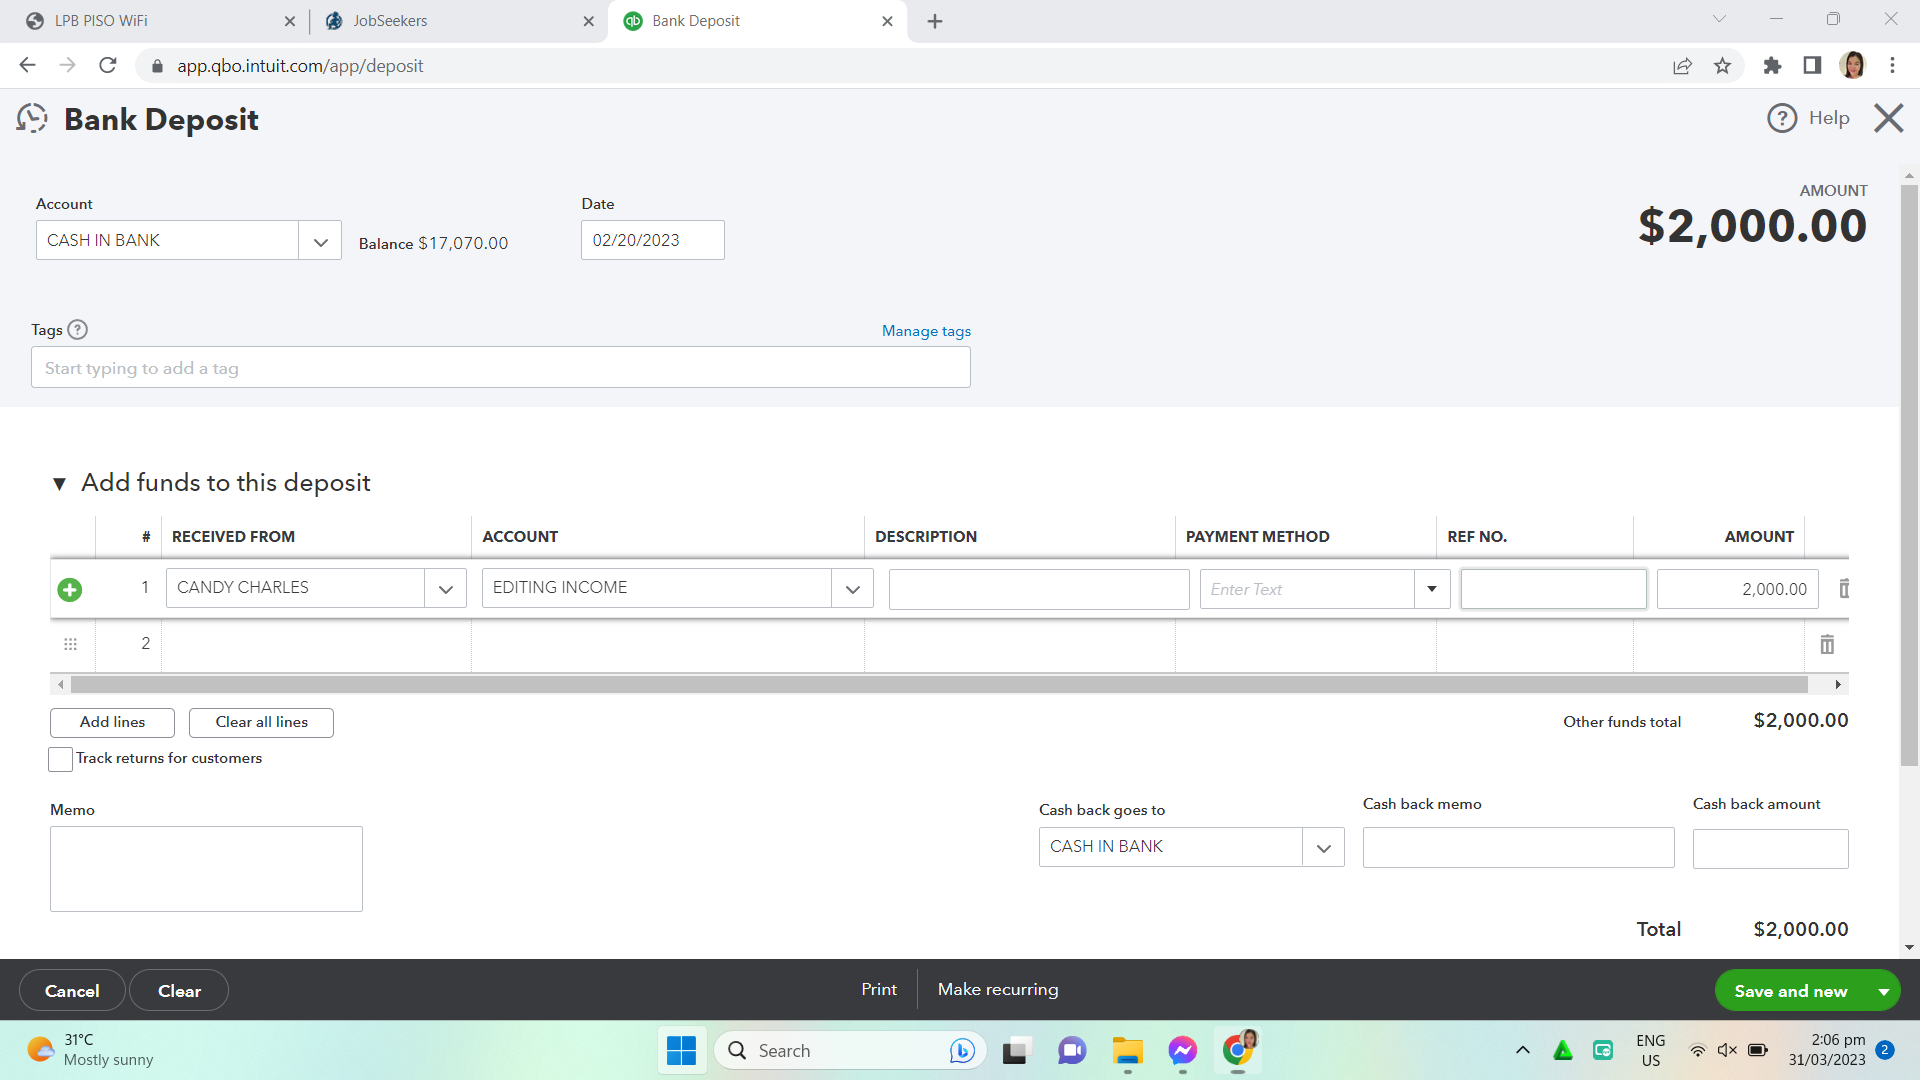This screenshot has height=1080, width=1920.
Task: Open Save and new options arrow
Action: 1883,991
